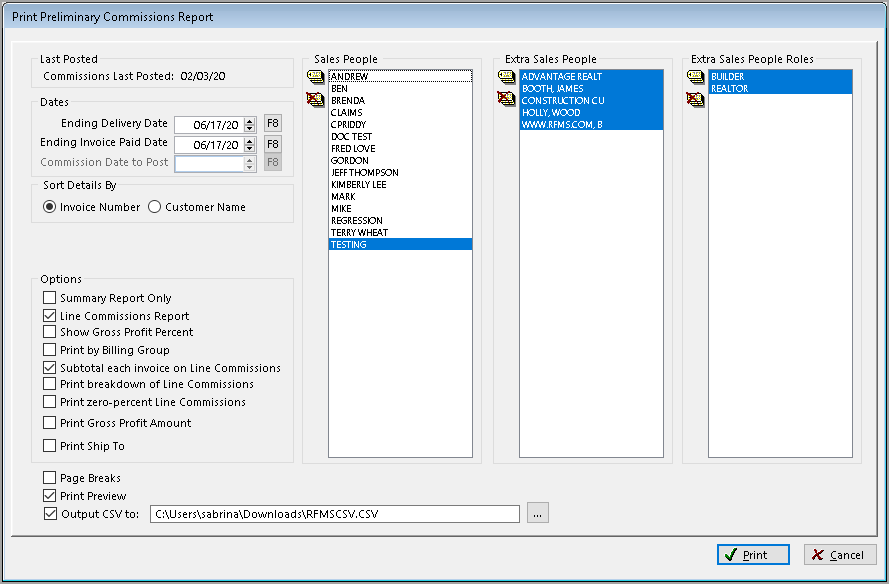Select FRED LOVE in Sales People list
This screenshot has height=584, width=889.
tap(400, 149)
